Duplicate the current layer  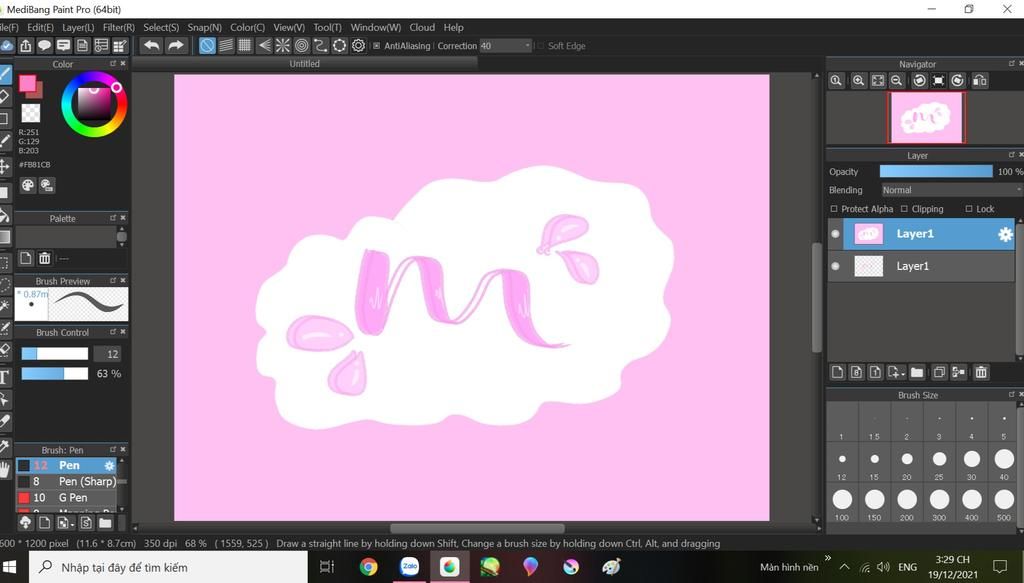pyautogui.click(x=939, y=372)
